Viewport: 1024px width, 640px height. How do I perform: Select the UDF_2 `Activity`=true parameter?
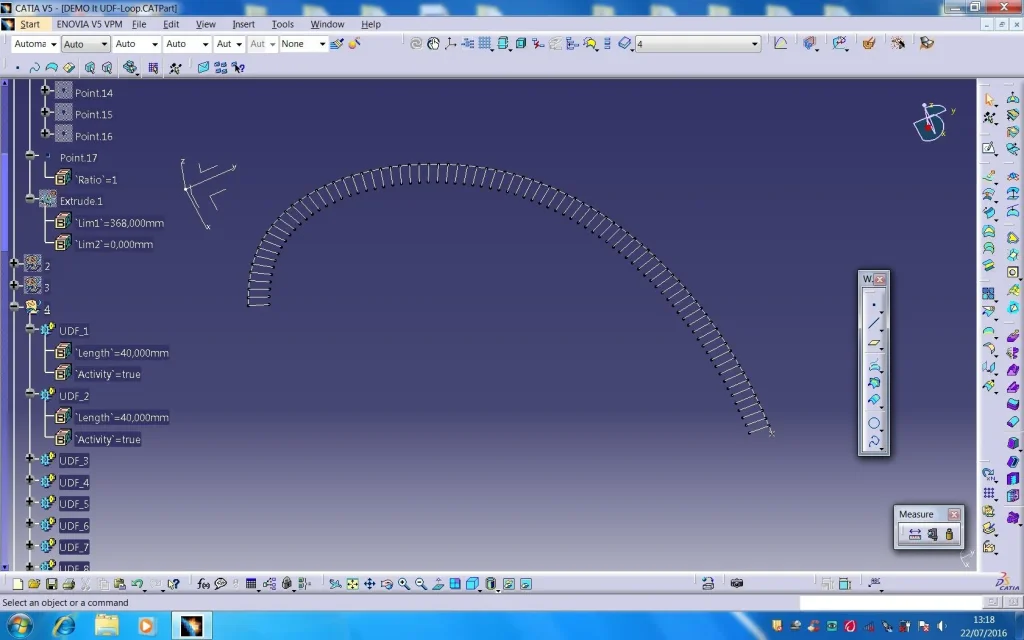coord(108,440)
